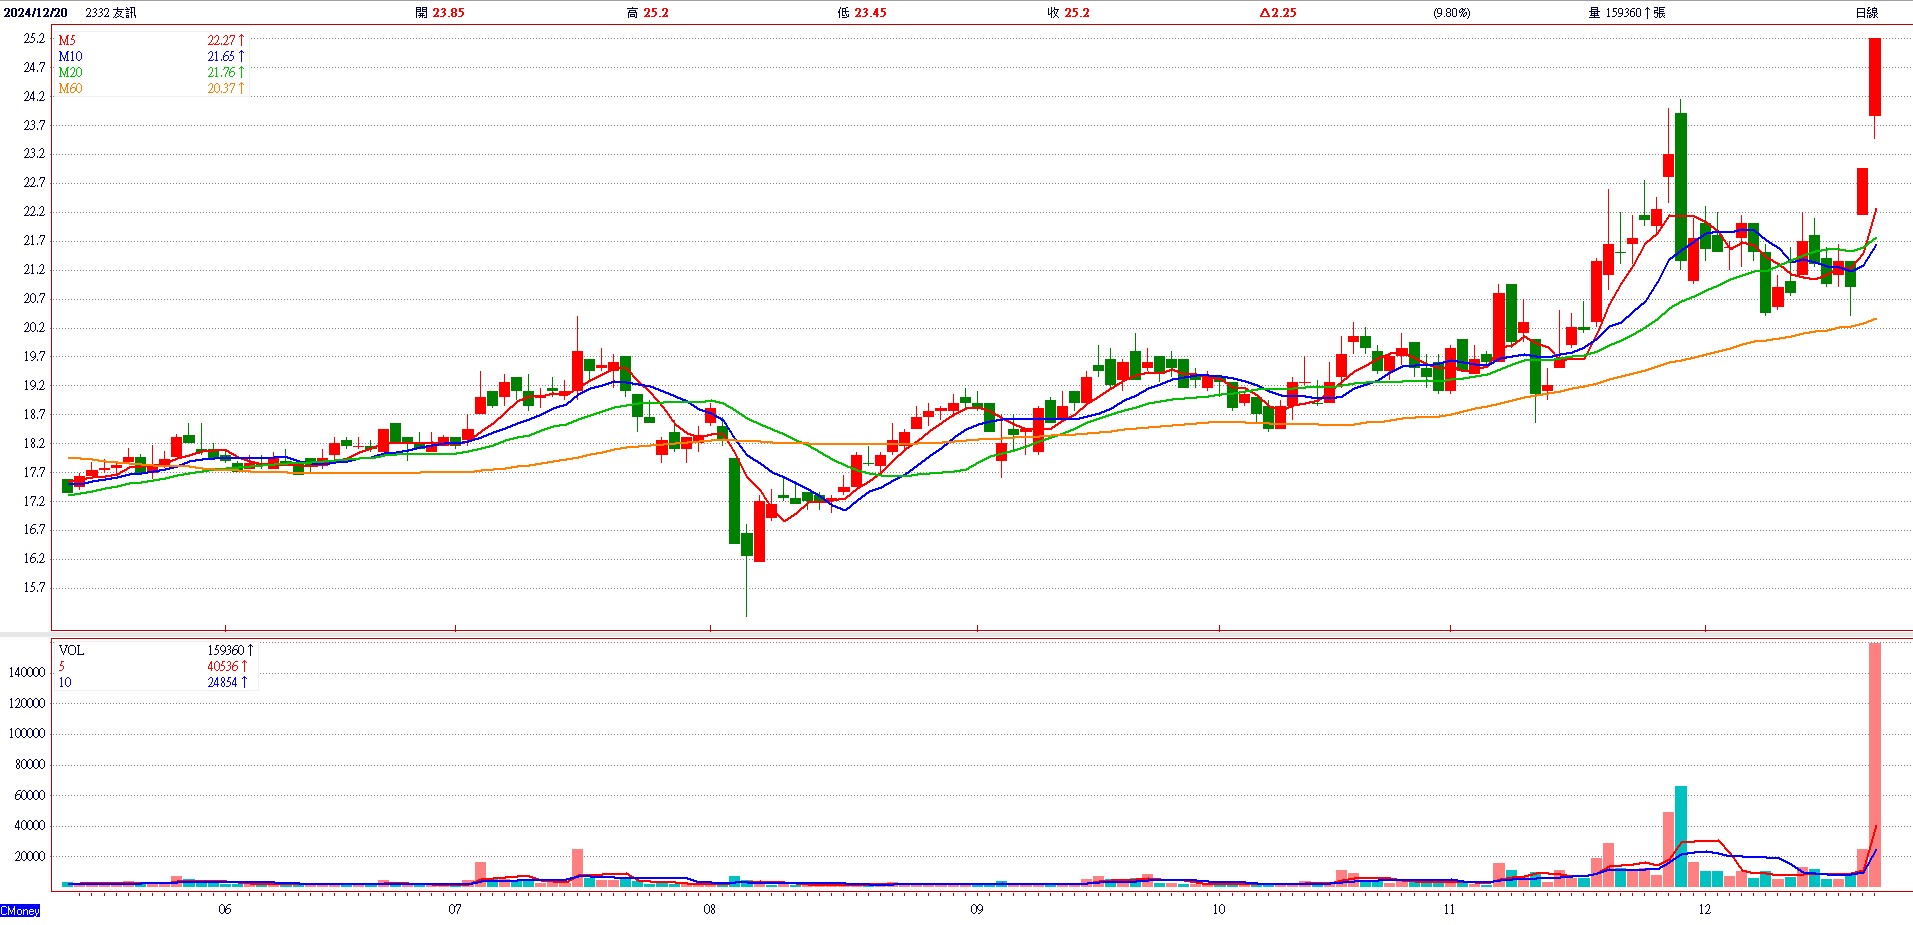
Task: Click the 100000 volume axis label
Action: coord(27,734)
